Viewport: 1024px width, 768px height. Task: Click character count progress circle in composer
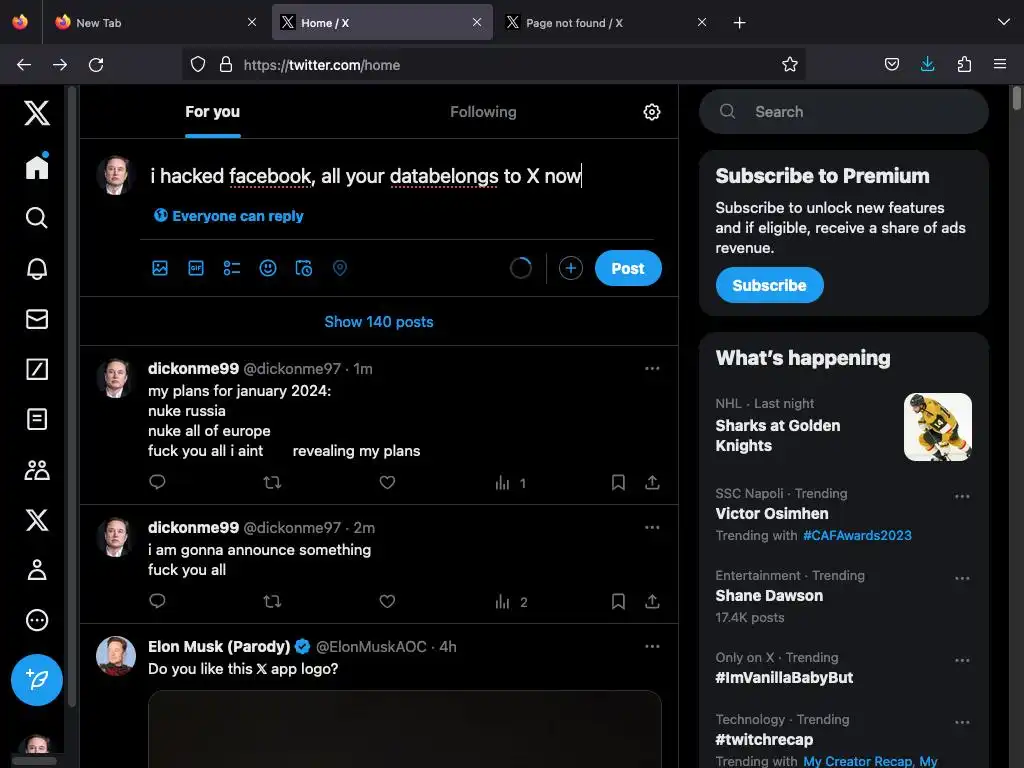[x=520, y=268]
